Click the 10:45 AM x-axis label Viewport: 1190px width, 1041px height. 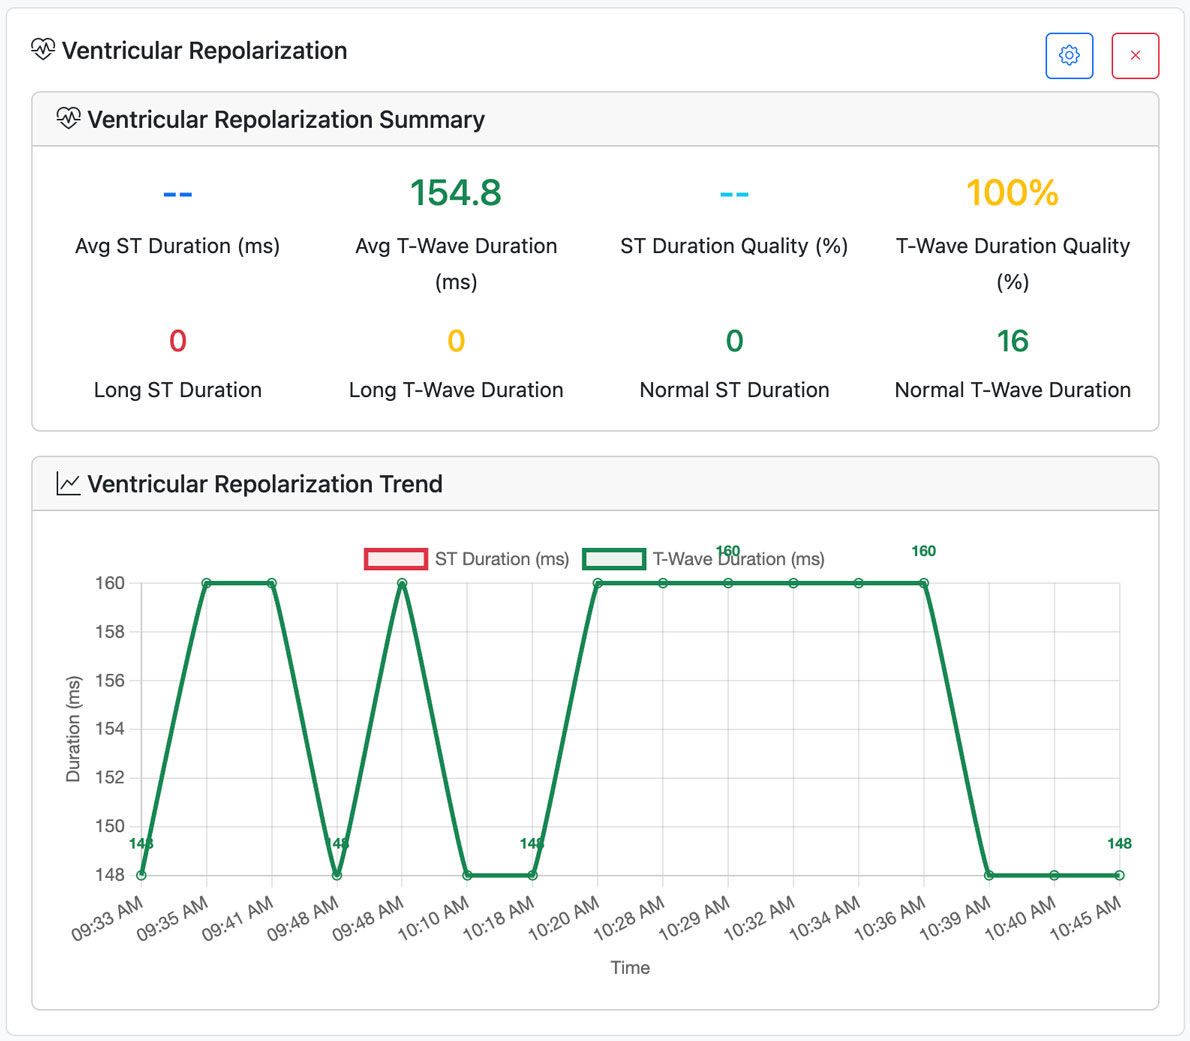tap(1085, 918)
